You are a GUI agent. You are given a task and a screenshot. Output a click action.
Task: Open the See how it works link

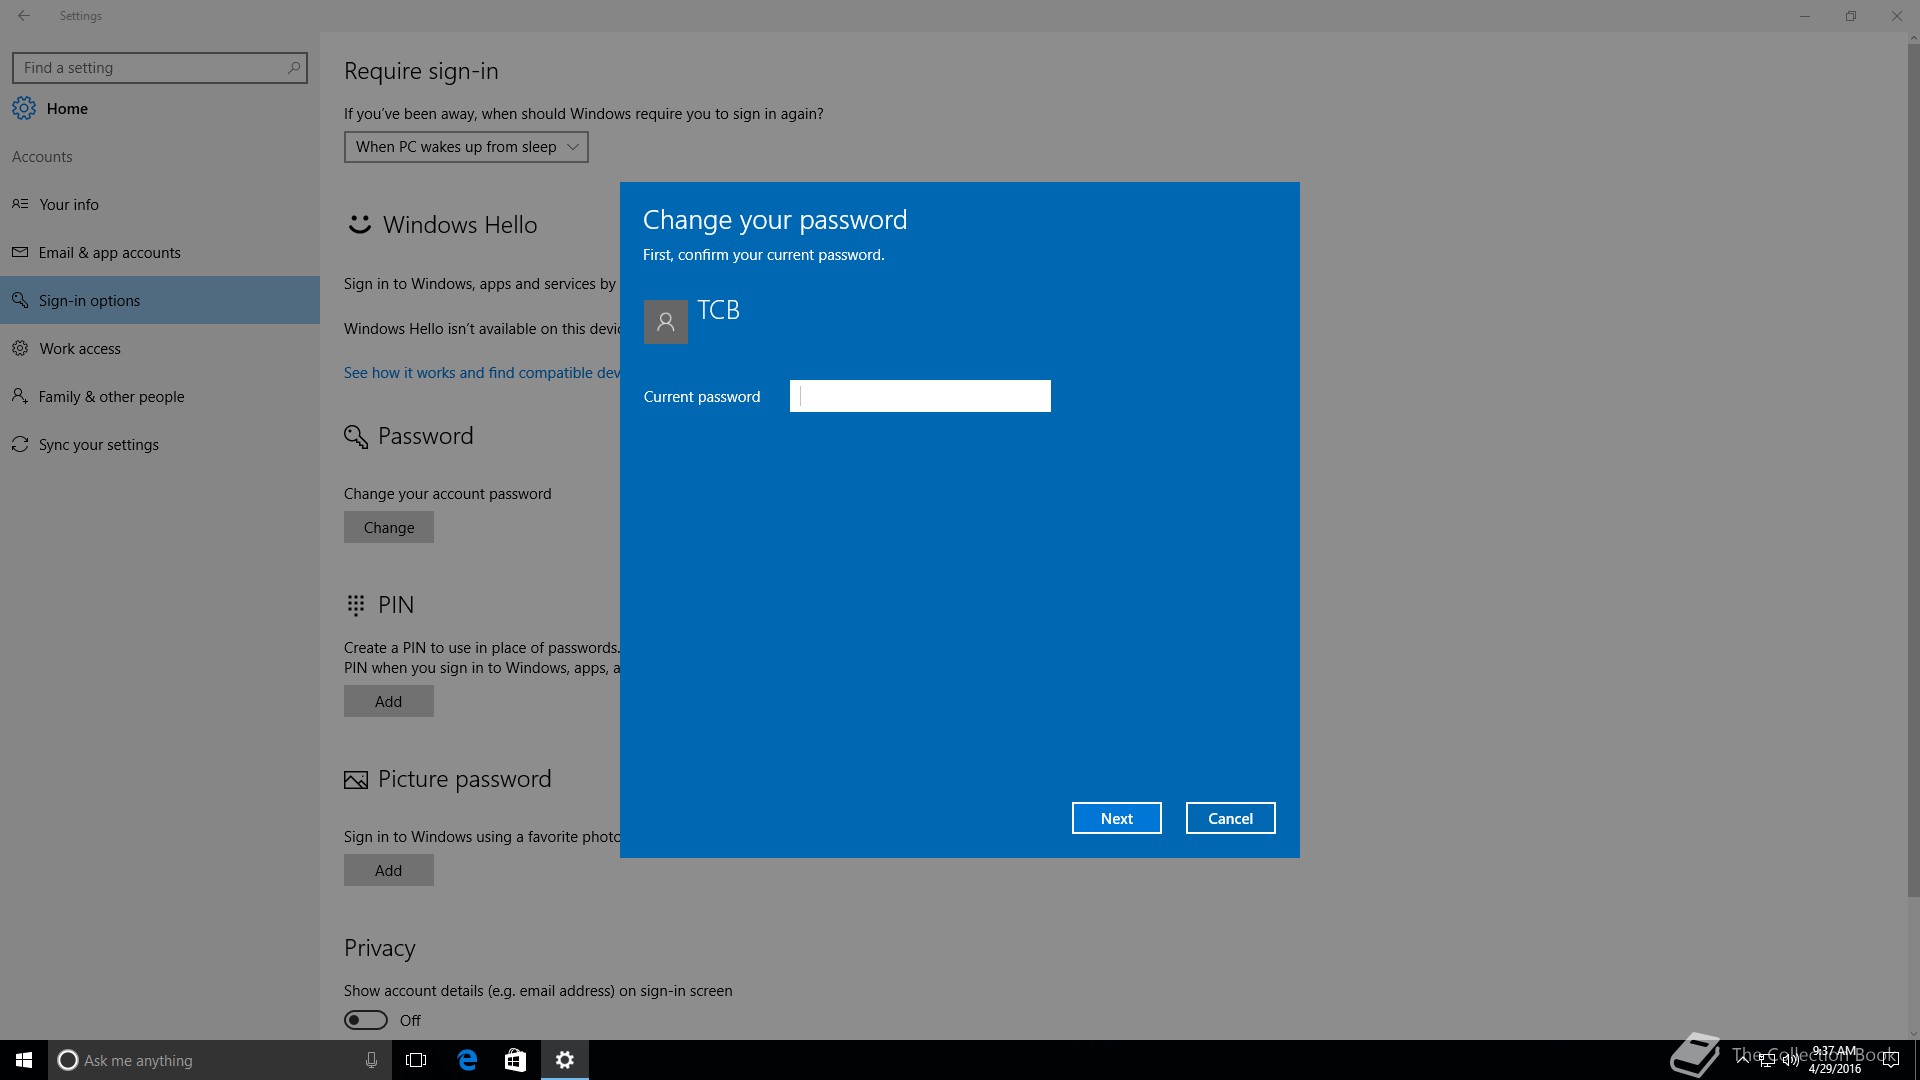[x=482, y=372]
